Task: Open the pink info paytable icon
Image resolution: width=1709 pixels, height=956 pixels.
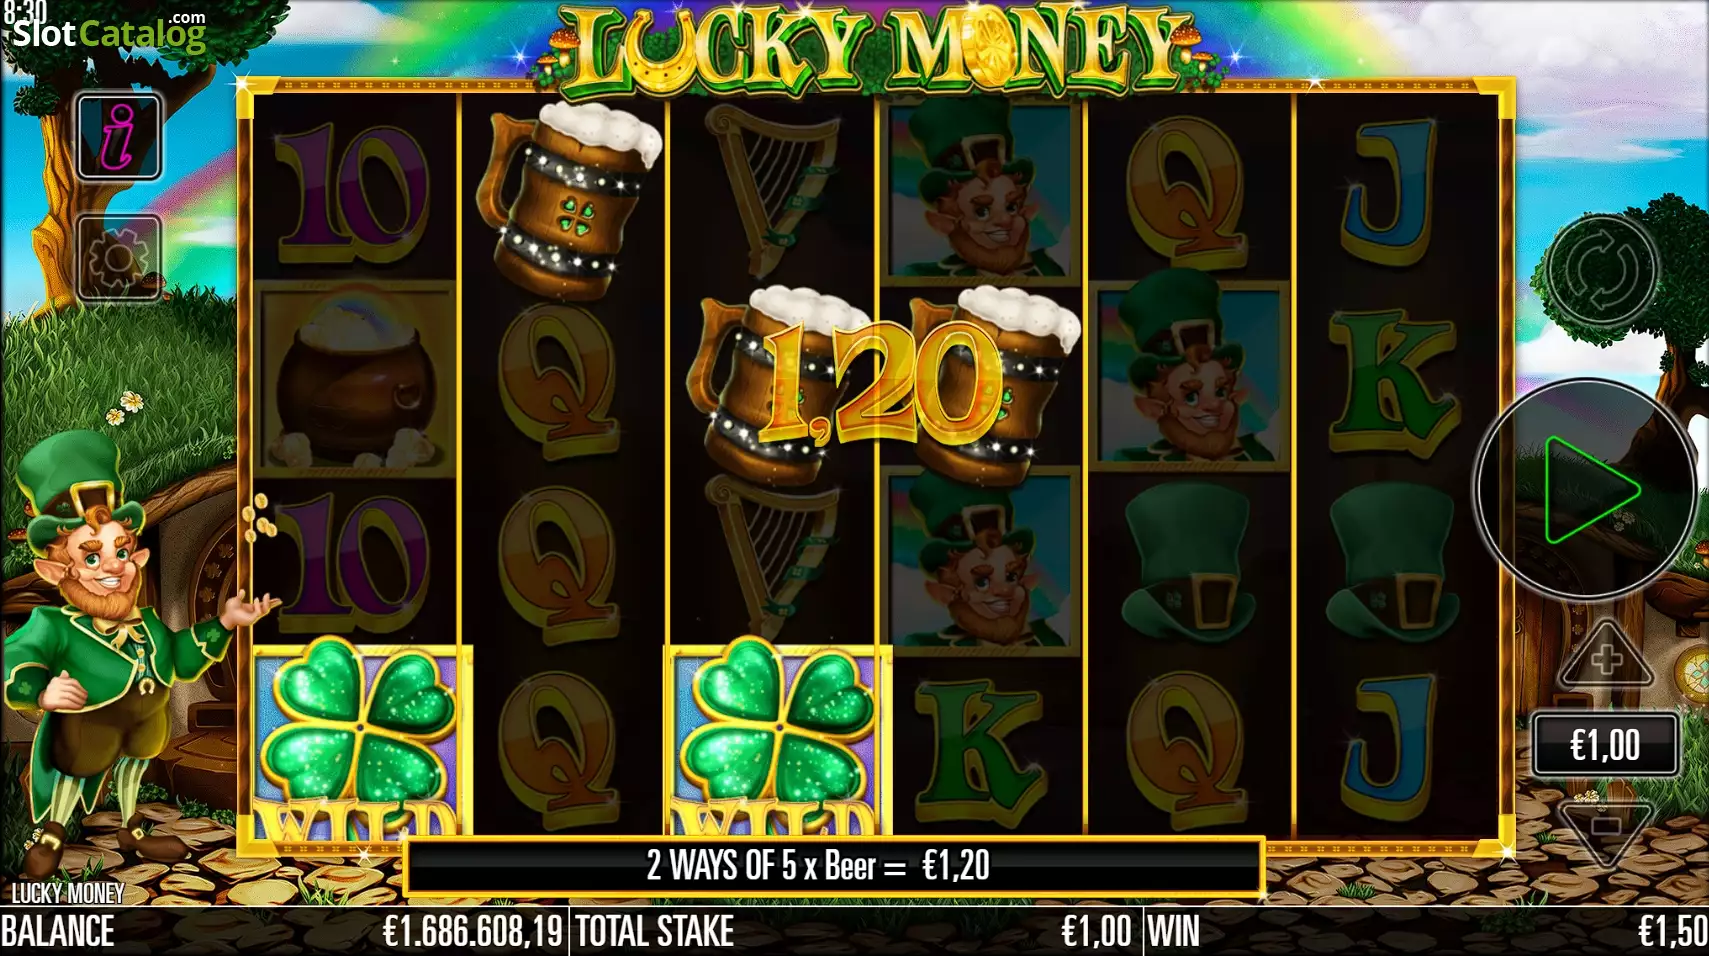Action: [x=119, y=137]
